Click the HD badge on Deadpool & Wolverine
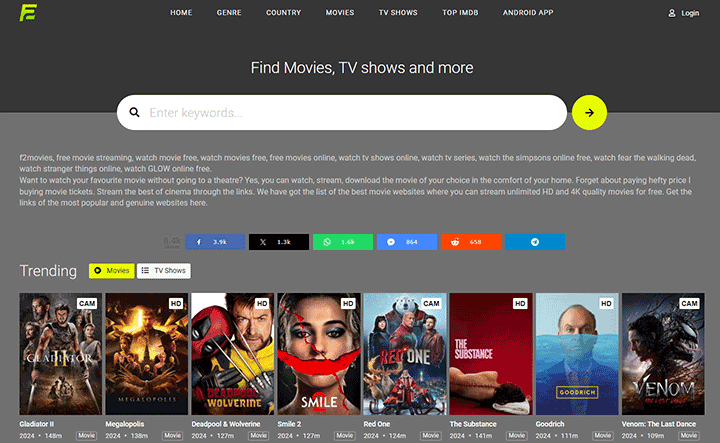 point(262,303)
